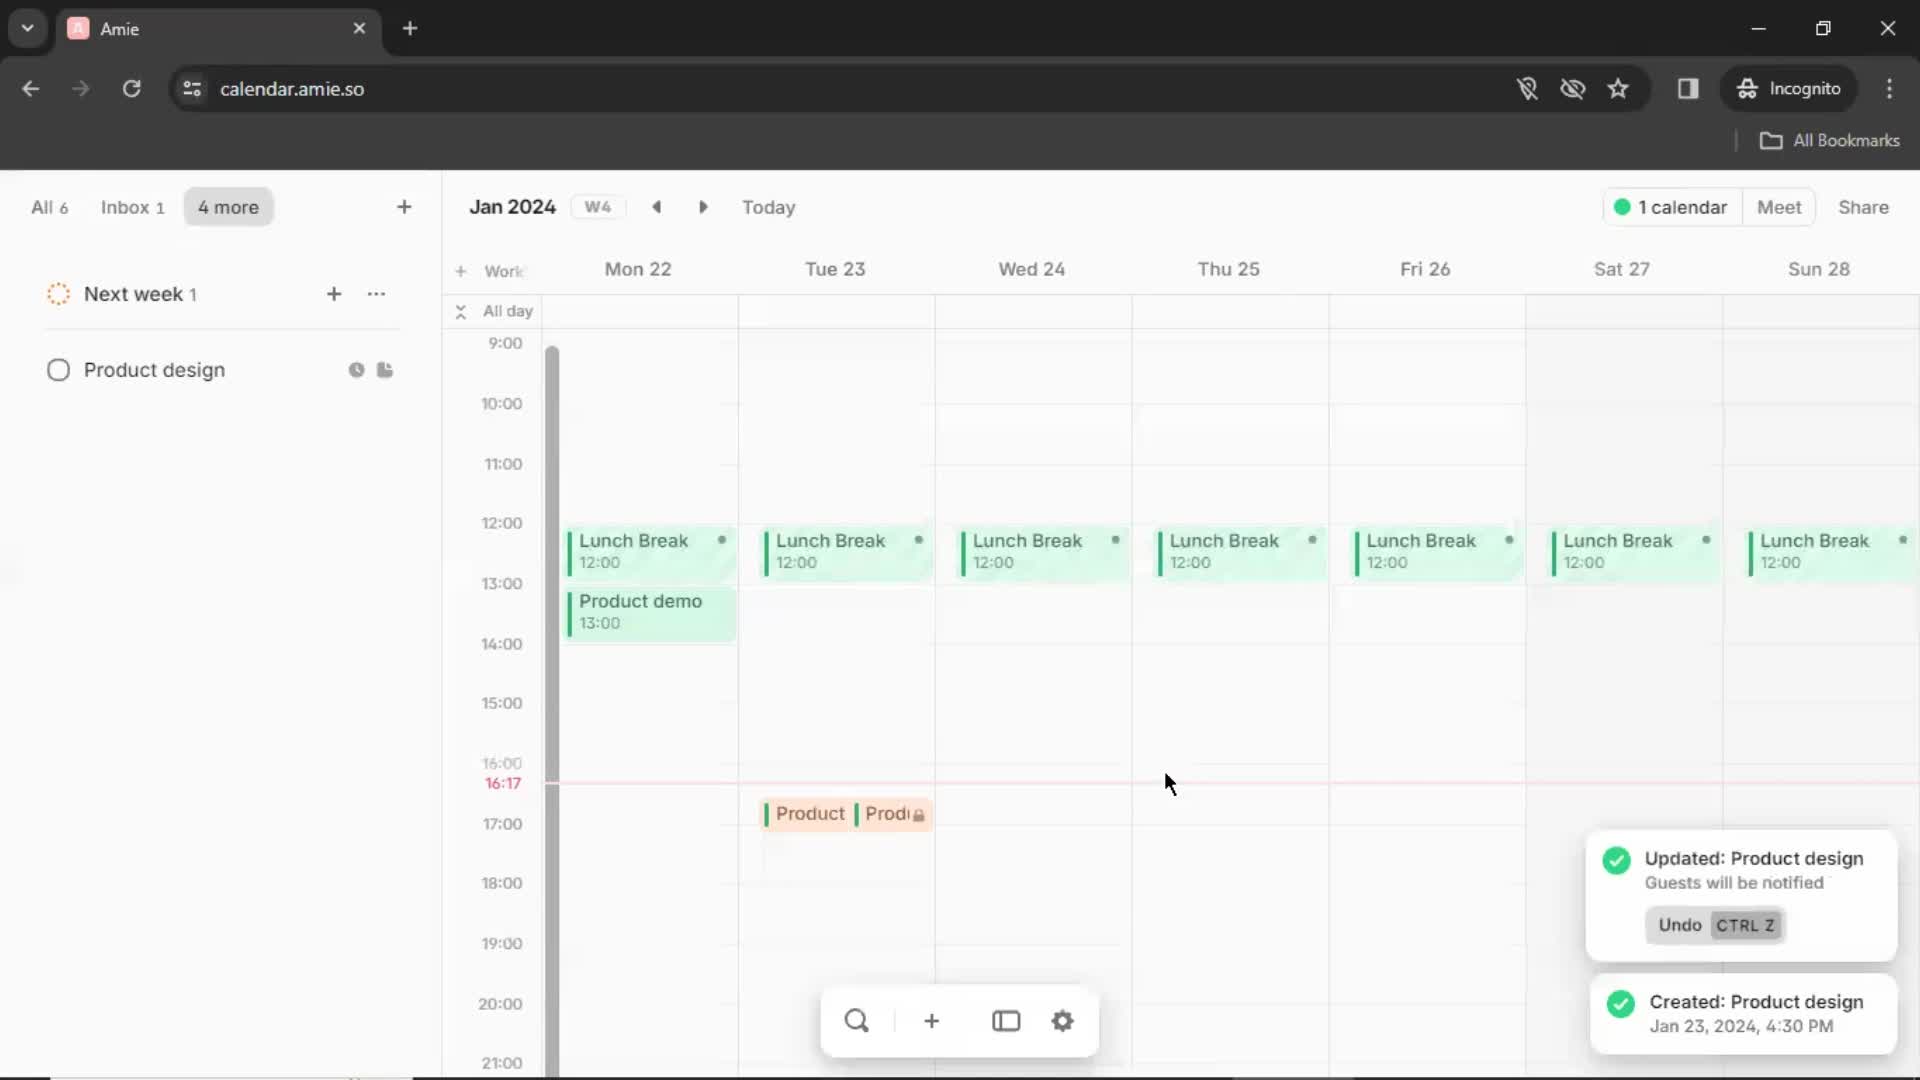Click the navigate next week arrow
1920x1080 pixels.
tap(703, 207)
